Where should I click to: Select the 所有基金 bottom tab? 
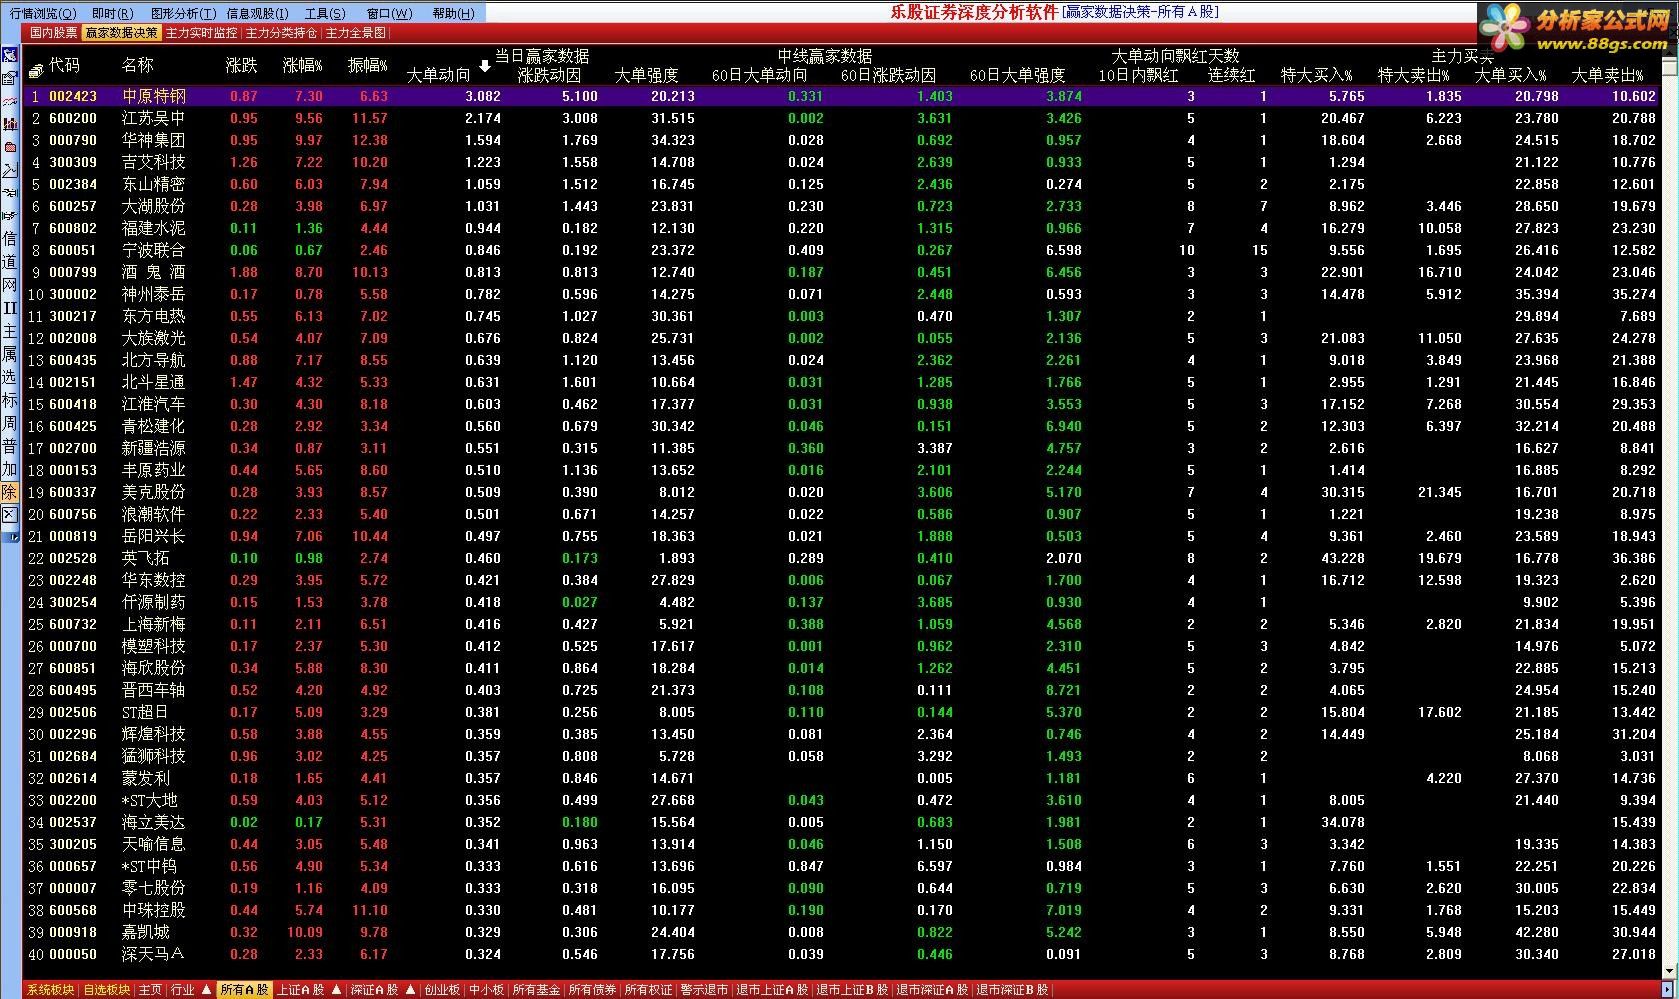536,990
